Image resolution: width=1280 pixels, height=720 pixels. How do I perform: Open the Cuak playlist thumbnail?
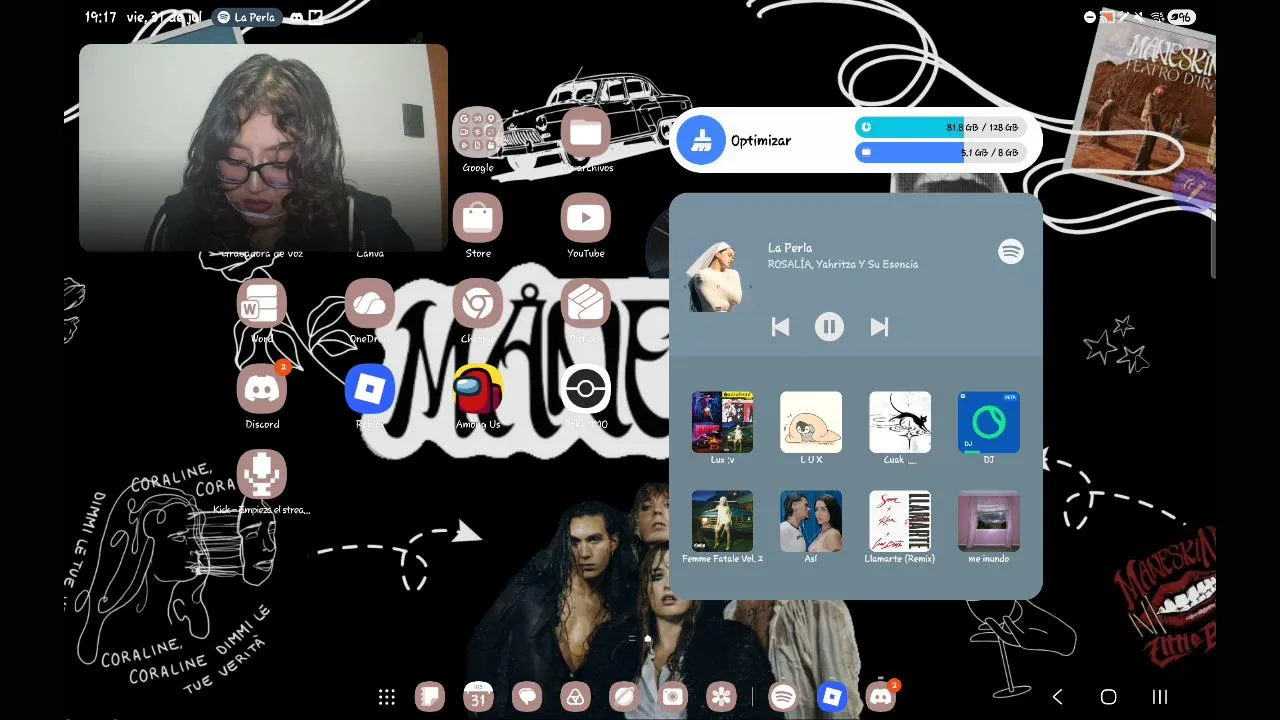point(900,422)
